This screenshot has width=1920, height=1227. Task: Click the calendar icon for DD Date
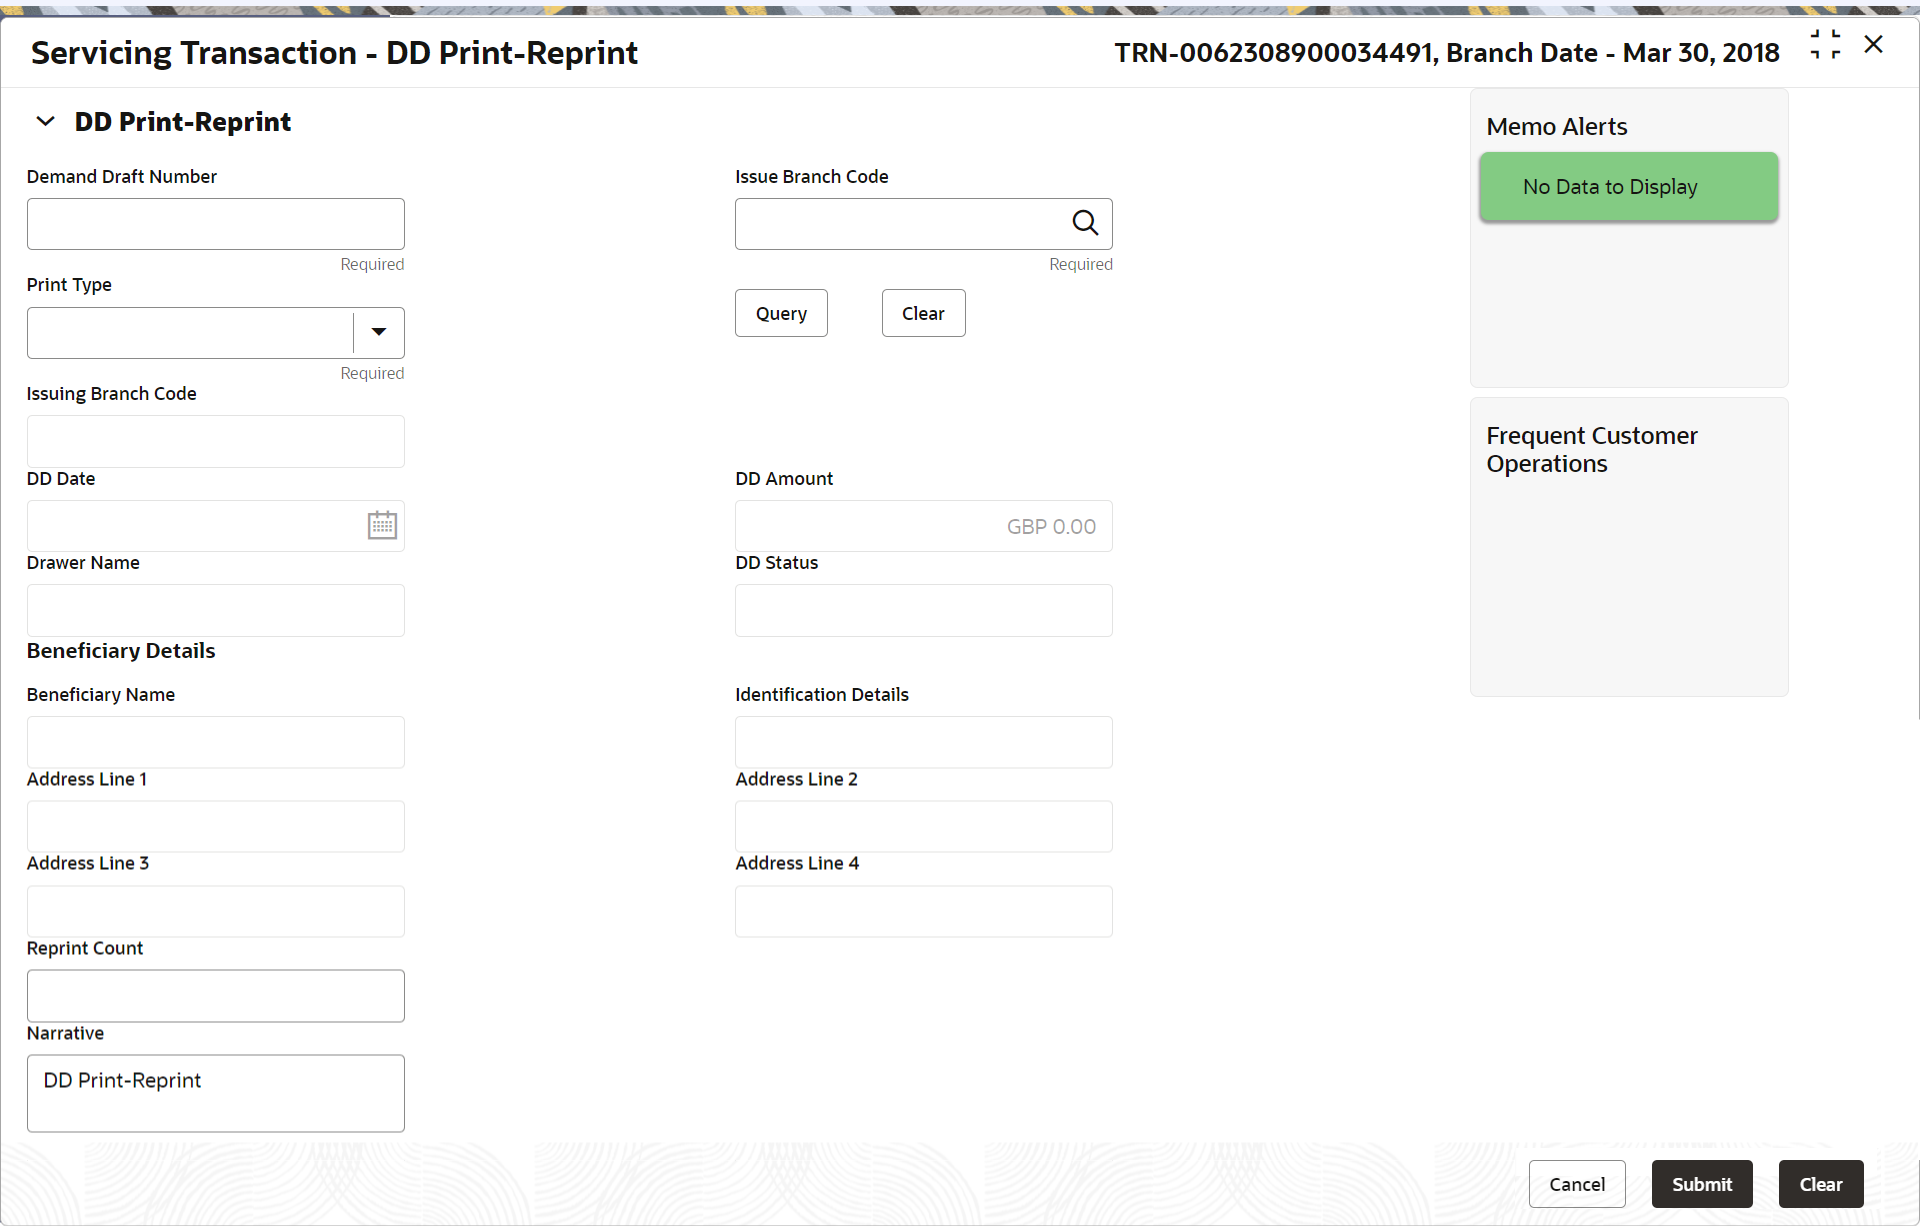381,525
